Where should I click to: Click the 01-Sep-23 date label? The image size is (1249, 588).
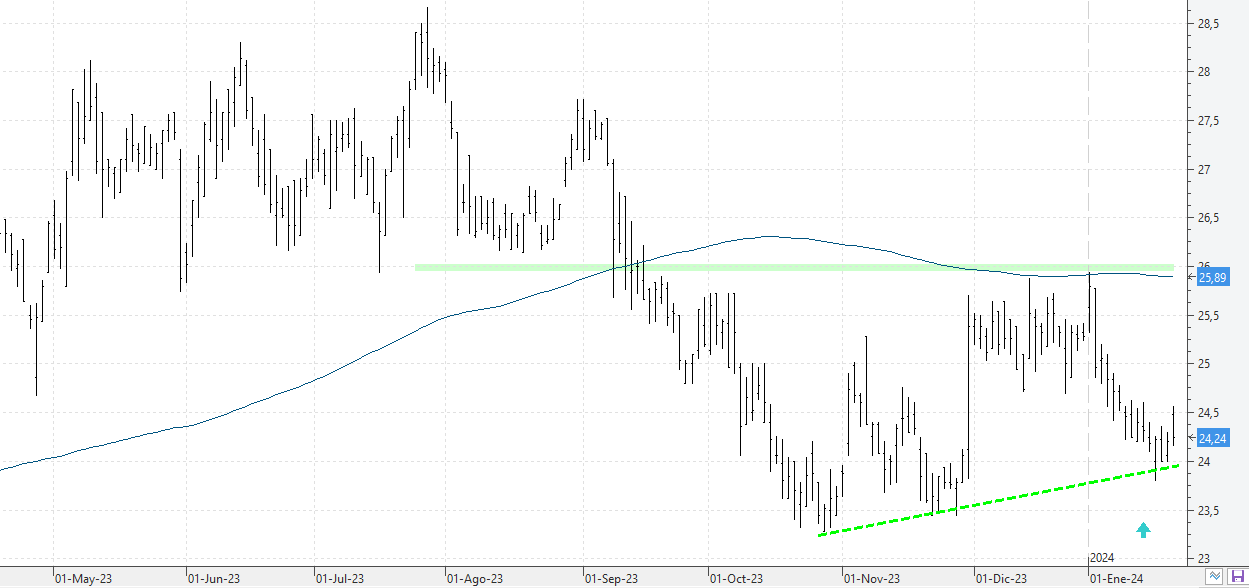point(610,578)
